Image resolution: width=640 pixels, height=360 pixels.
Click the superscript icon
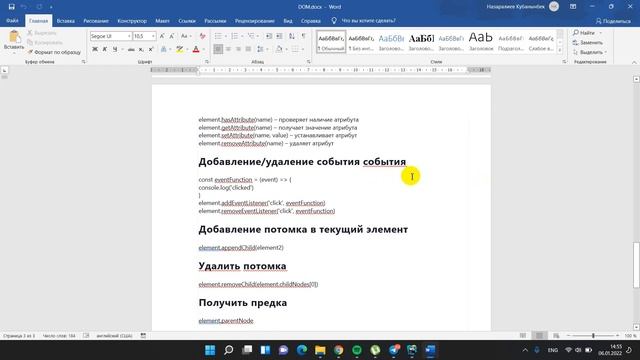click(151, 49)
